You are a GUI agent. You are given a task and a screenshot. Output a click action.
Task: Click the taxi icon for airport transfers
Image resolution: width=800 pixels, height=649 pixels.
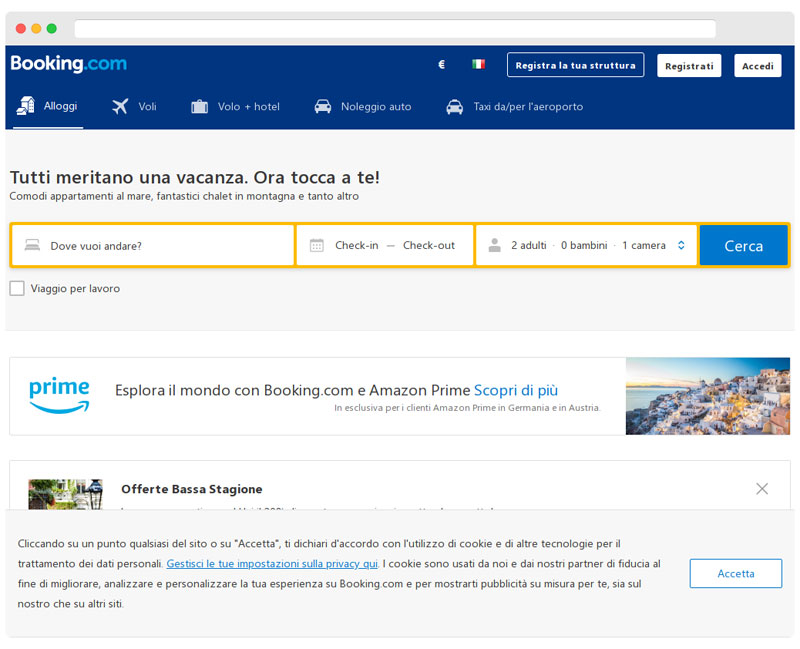coord(455,107)
